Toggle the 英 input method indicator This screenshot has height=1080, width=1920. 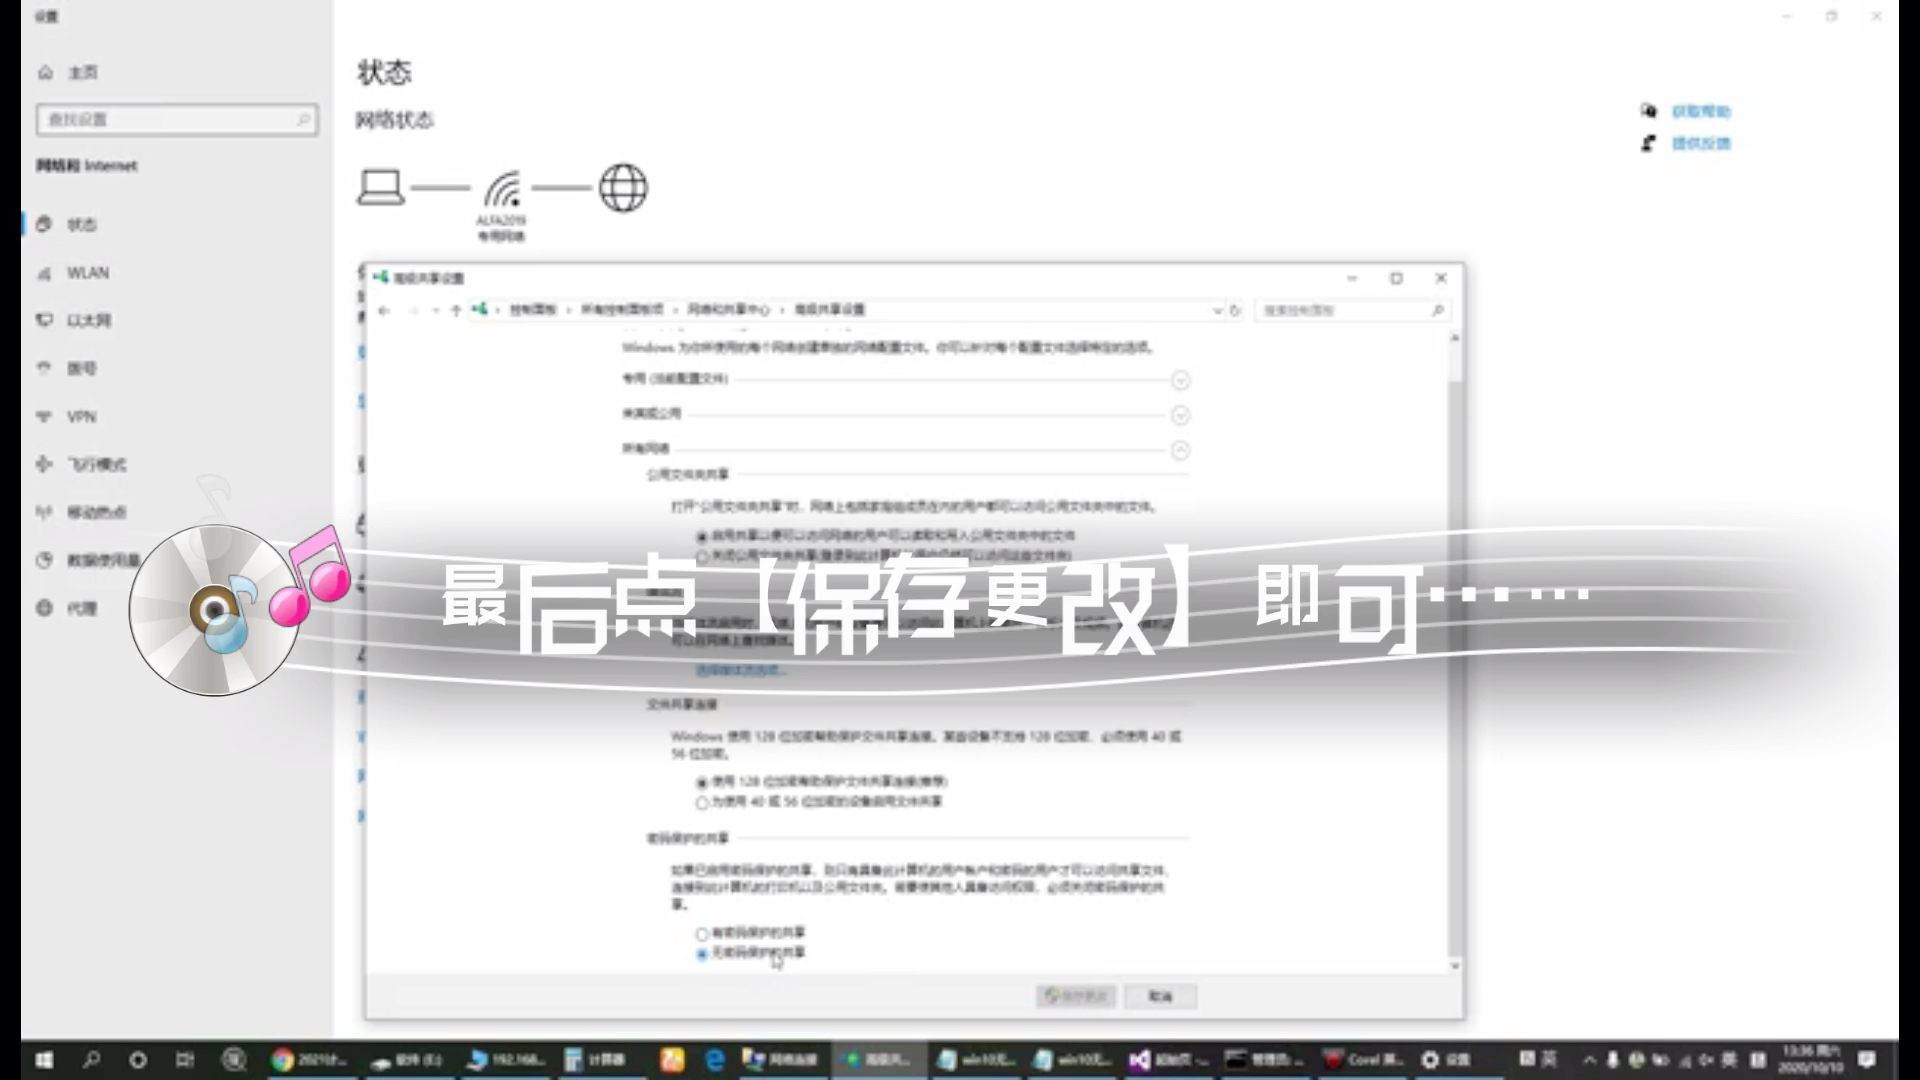click(x=1550, y=1059)
